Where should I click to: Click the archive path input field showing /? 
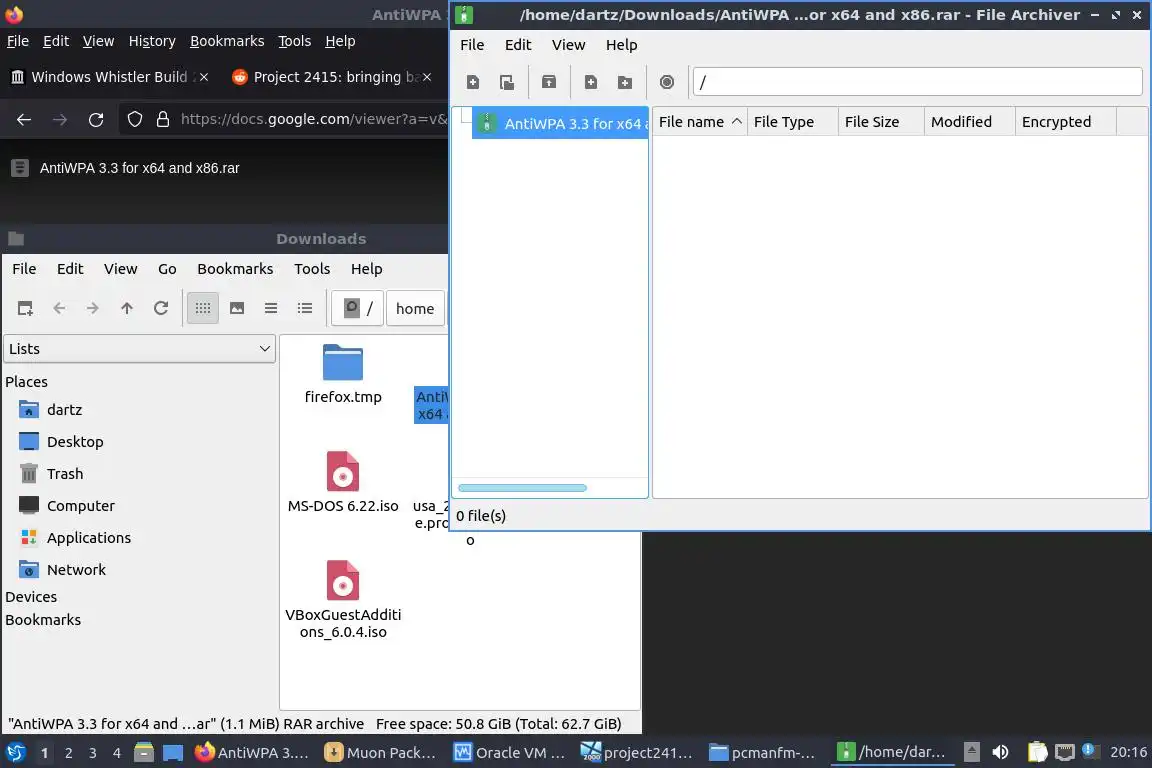917,82
